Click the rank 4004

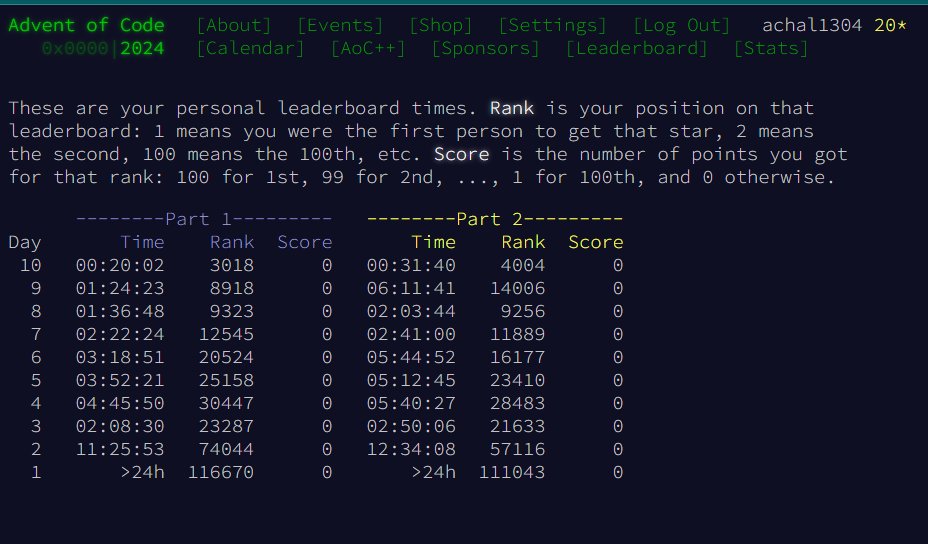(523, 265)
